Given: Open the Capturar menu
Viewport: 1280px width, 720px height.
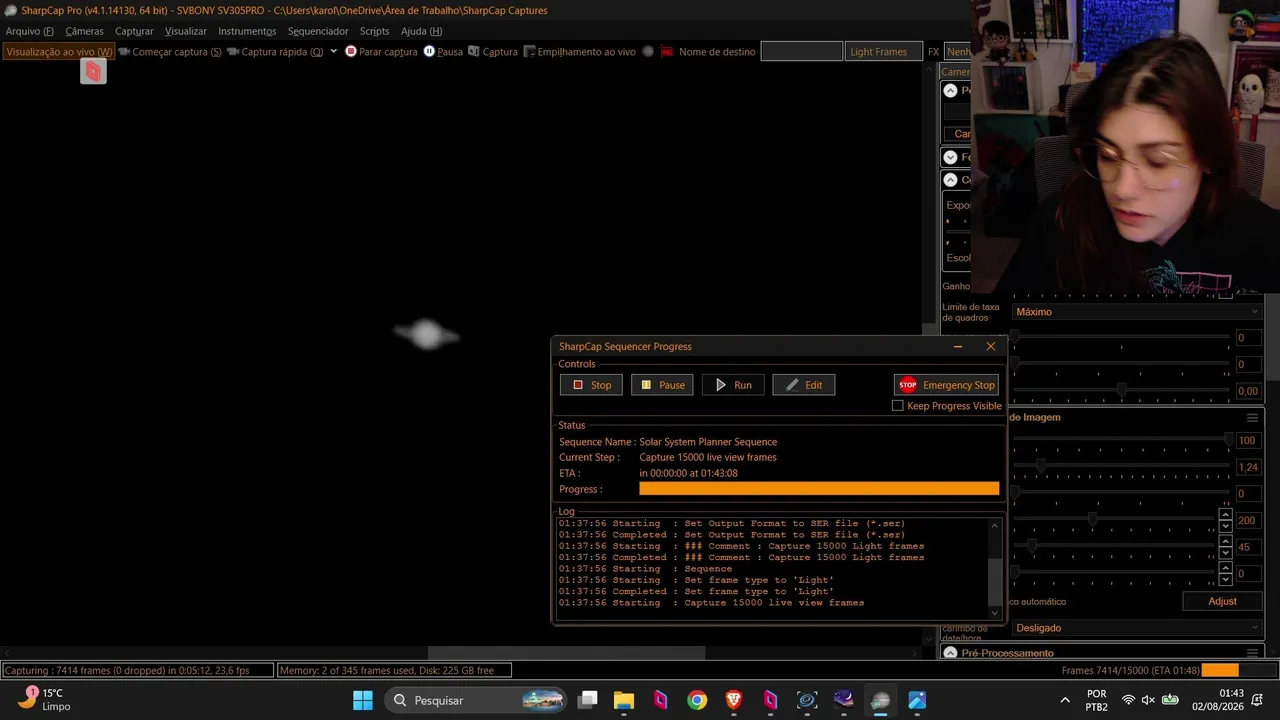Looking at the screenshot, I should pos(134,31).
